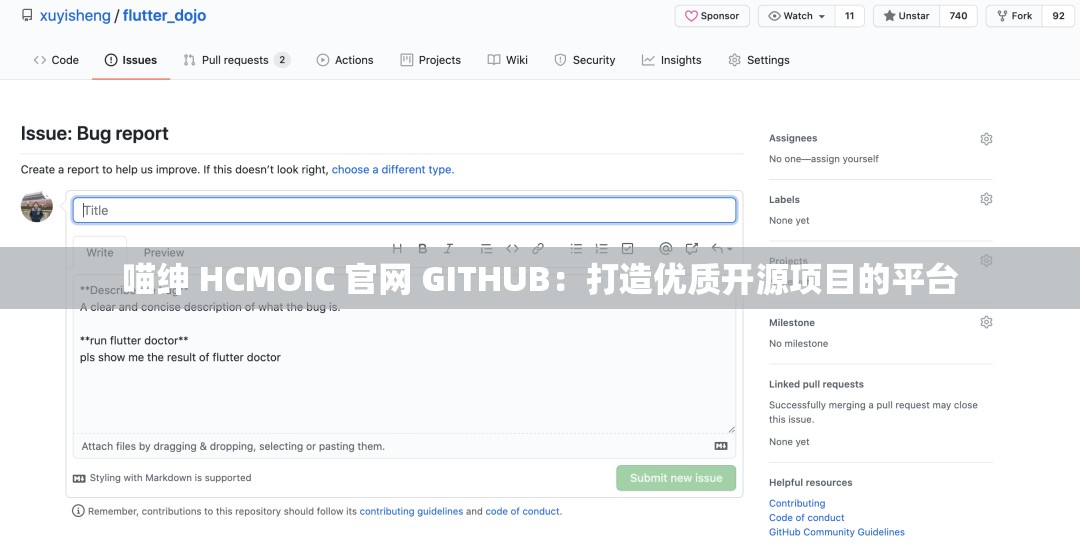Select the Preview tab of the editor
This screenshot has width=1080, height=557.
tap(164, 253)
